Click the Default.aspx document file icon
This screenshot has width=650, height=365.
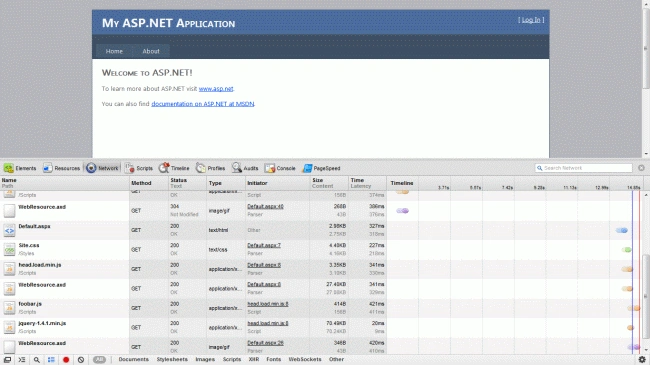pyautogui.click(x=9, y=230)
